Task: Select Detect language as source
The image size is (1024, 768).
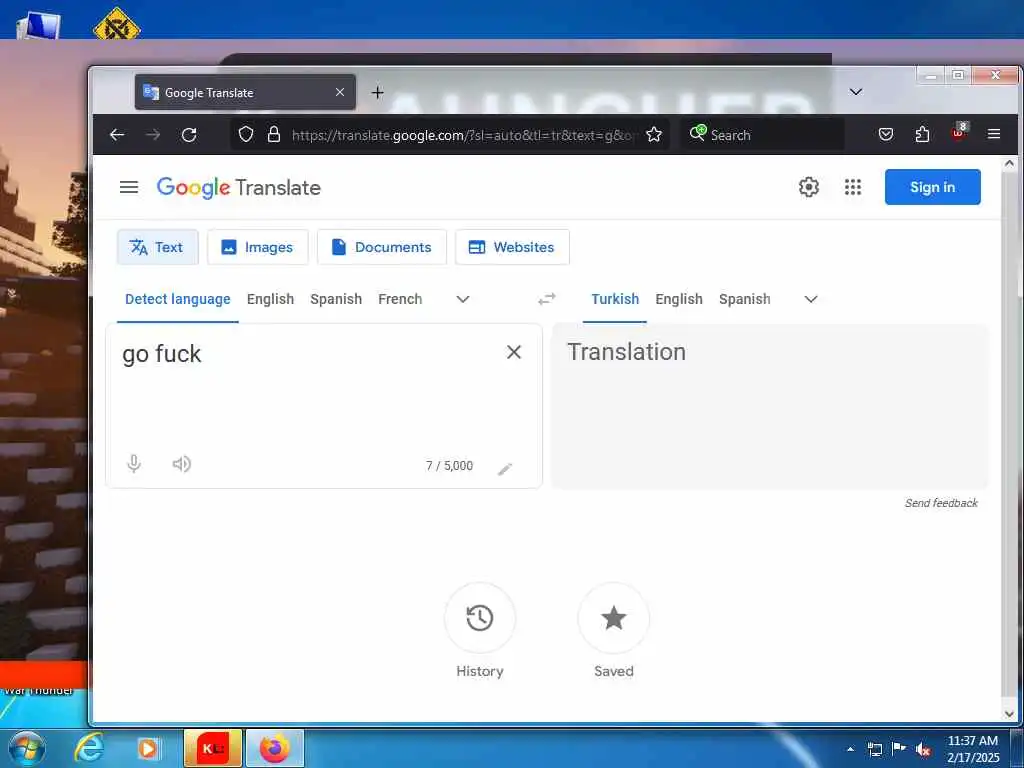Action: (x=178, y=299)
